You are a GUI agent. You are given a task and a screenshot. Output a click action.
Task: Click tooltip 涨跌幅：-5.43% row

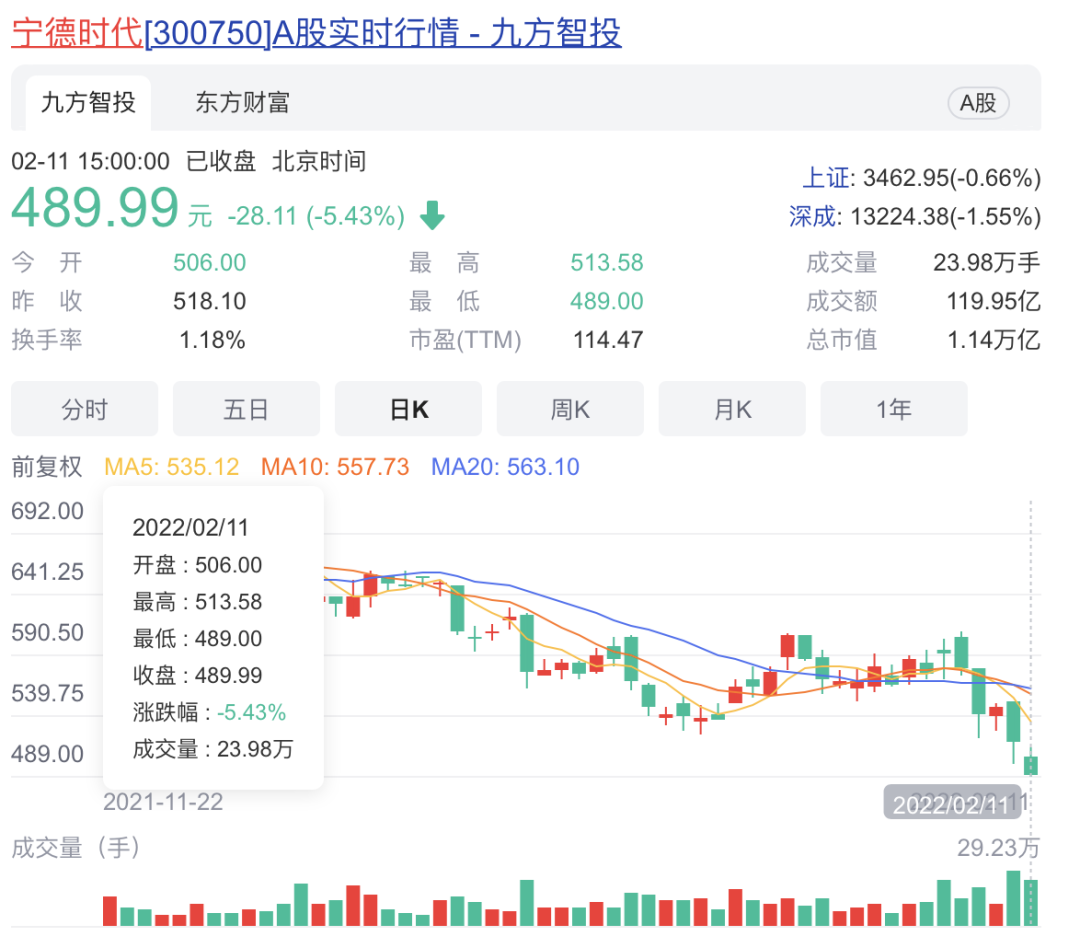(x=209, y=712)
